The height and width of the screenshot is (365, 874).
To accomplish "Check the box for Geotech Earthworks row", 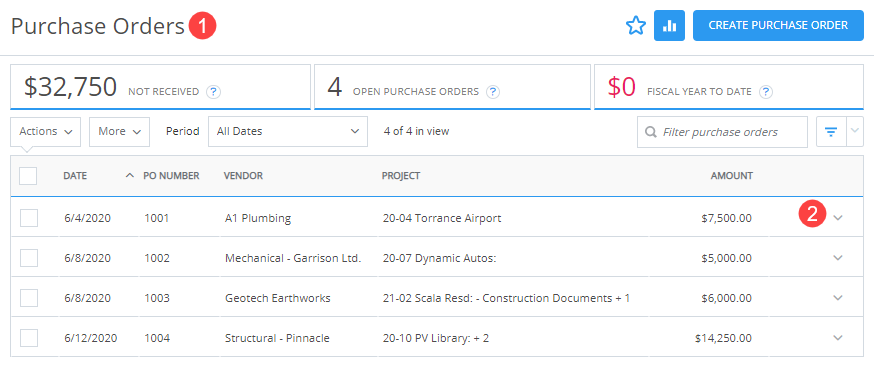I will coord(28,298).
